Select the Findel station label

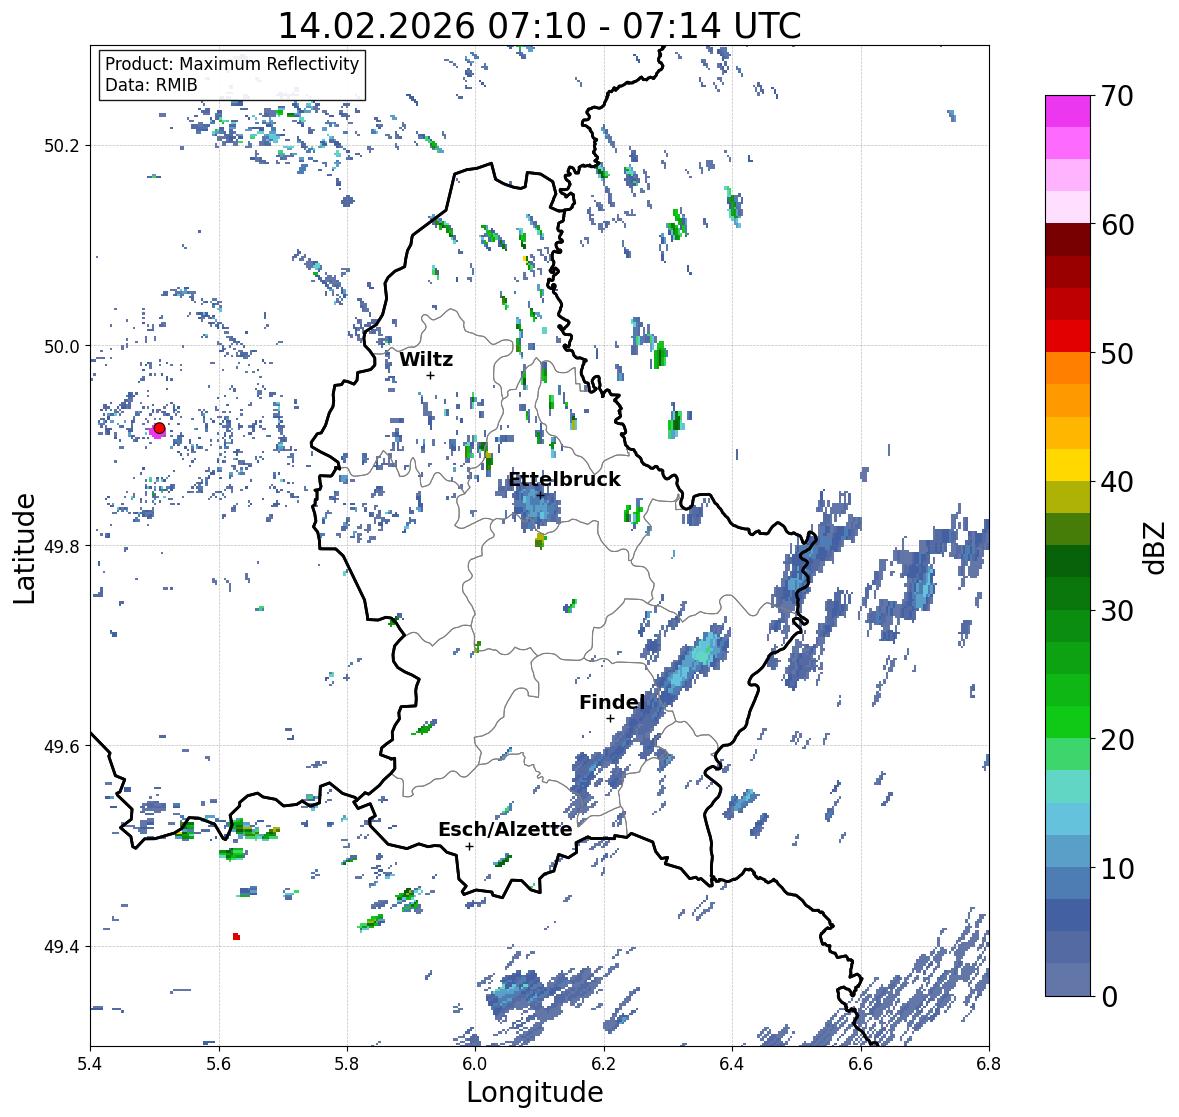[x=611, y=702]
